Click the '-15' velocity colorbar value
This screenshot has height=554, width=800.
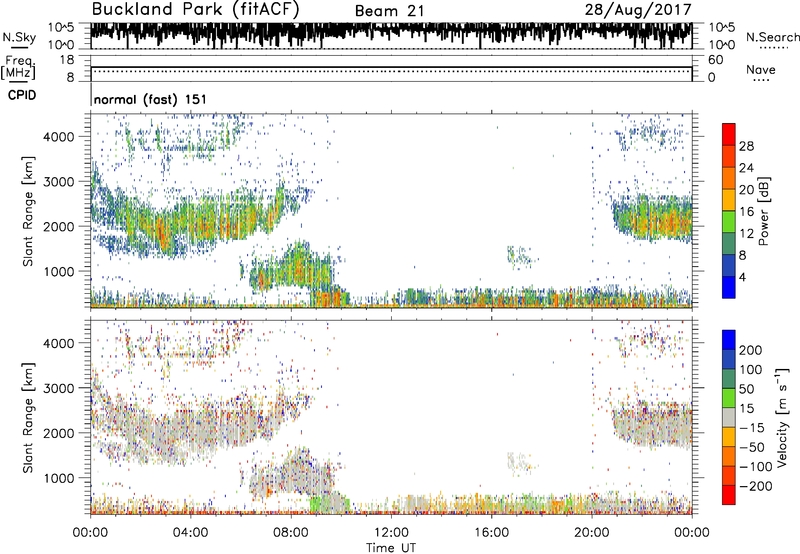tap(752, 428)
